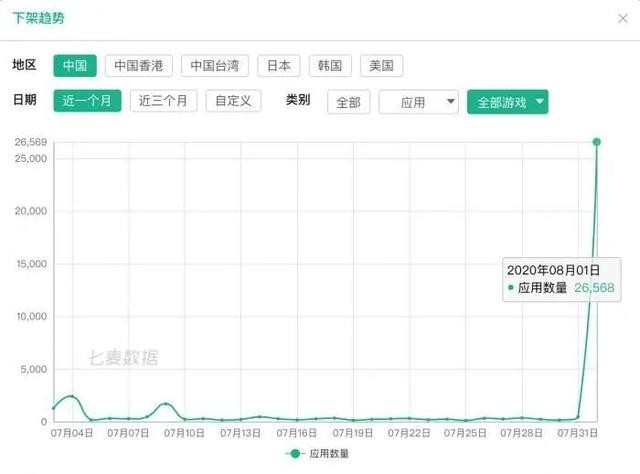
Task: Switch region to 韩国
Action: [330, 66]
